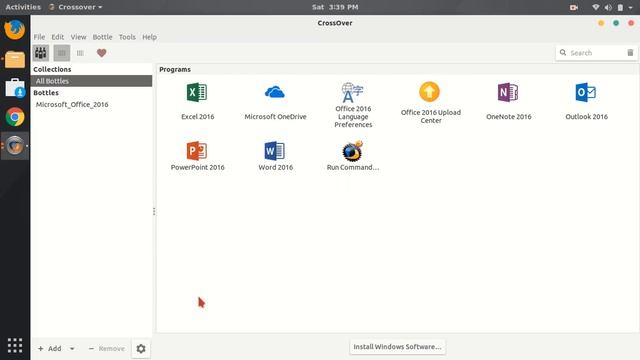The height and width of the screenshot is (360, 640).
Task: Focus the Search input field
Action: (596, 53)
